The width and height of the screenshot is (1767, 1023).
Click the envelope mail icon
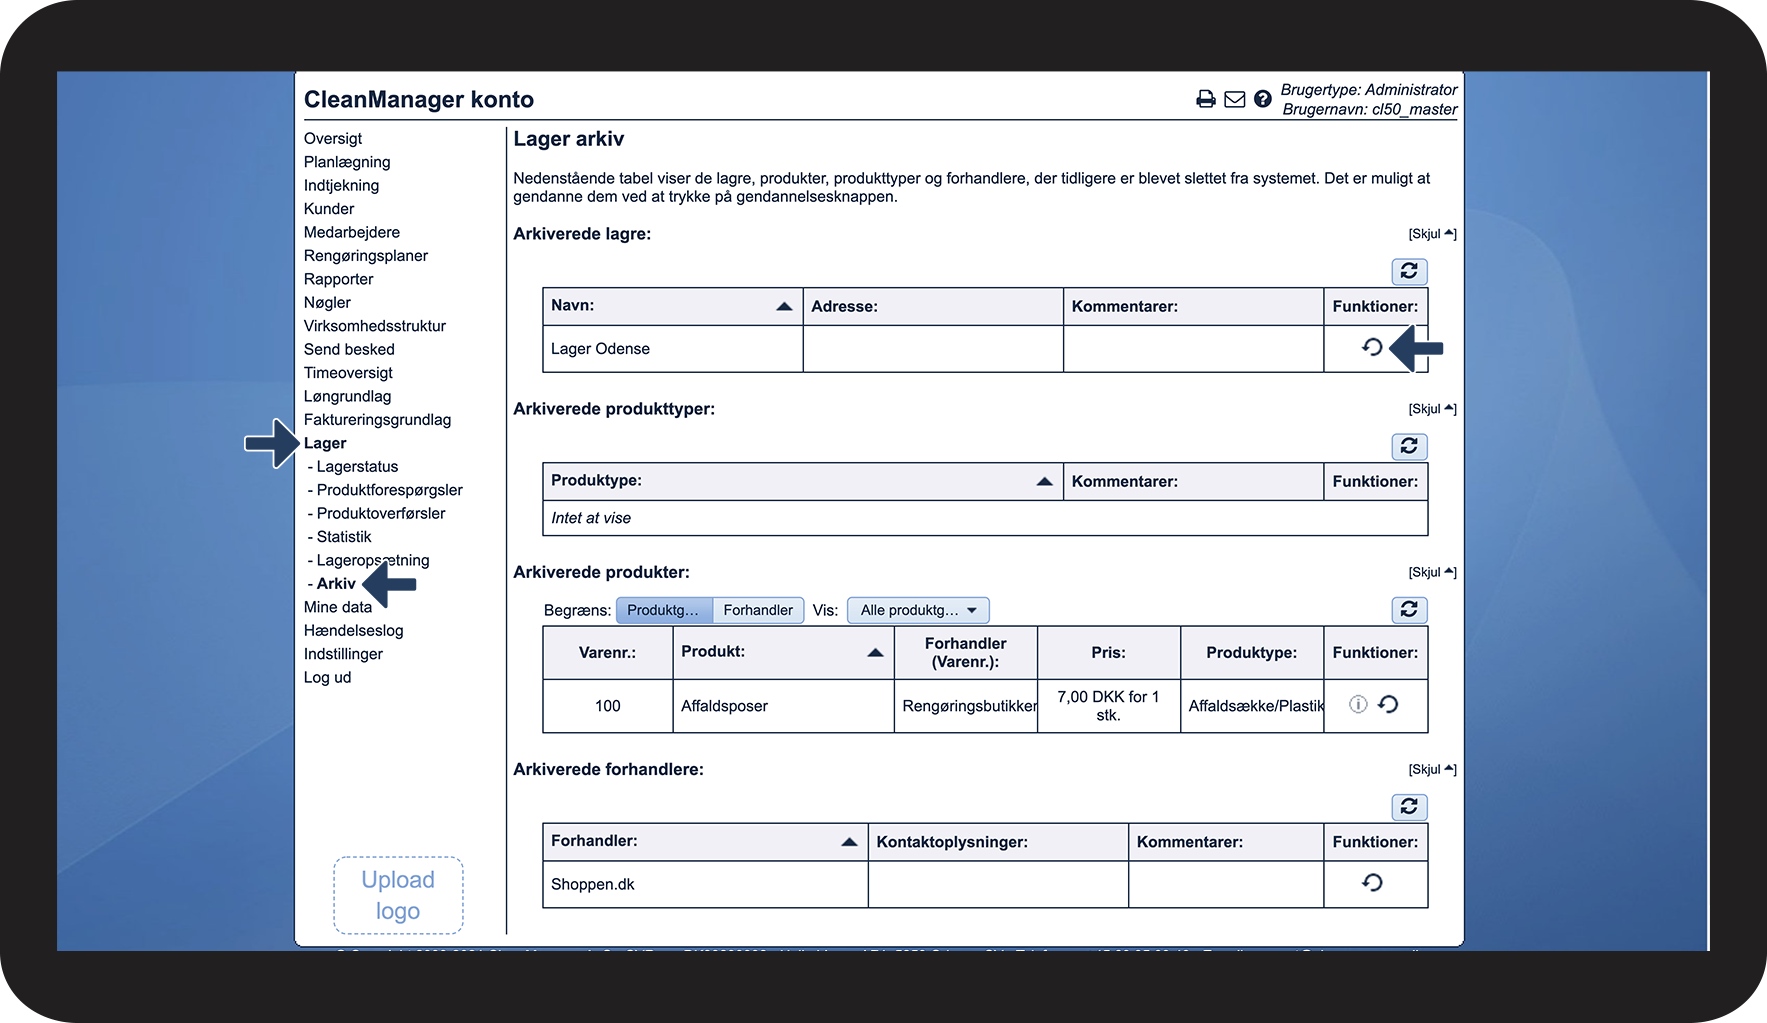(x=1234, y=99)
